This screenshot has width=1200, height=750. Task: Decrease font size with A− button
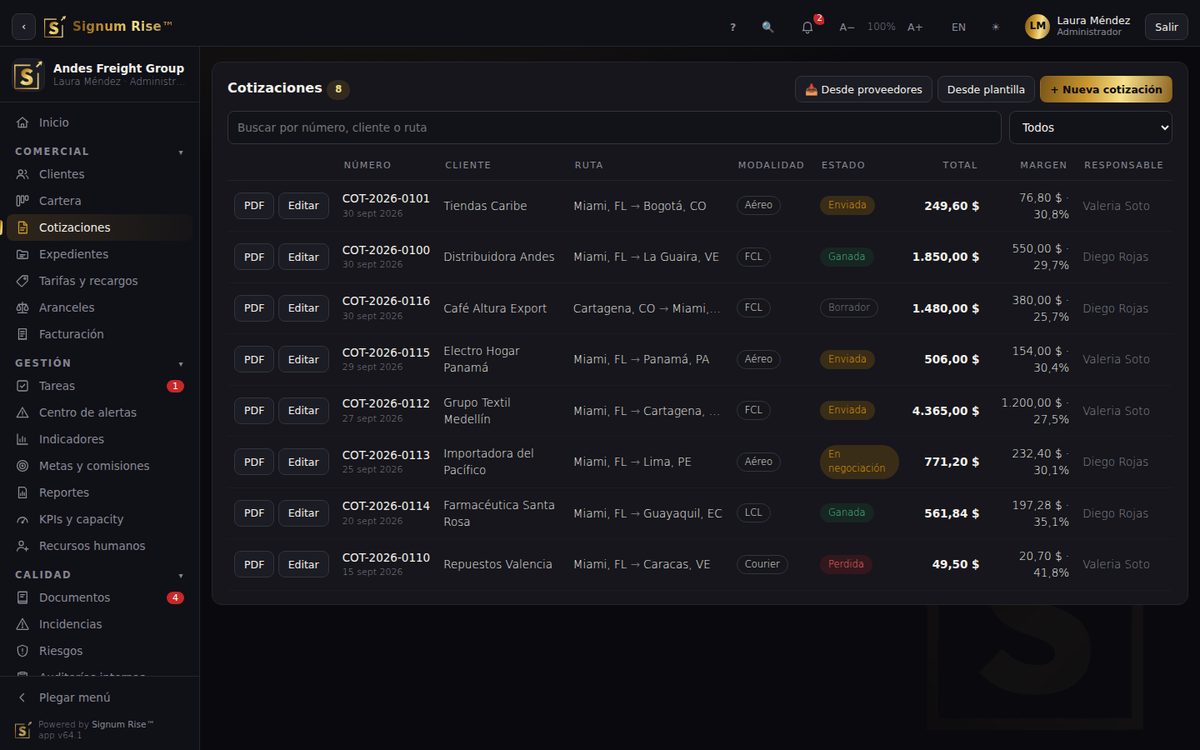tap(847, 27)
